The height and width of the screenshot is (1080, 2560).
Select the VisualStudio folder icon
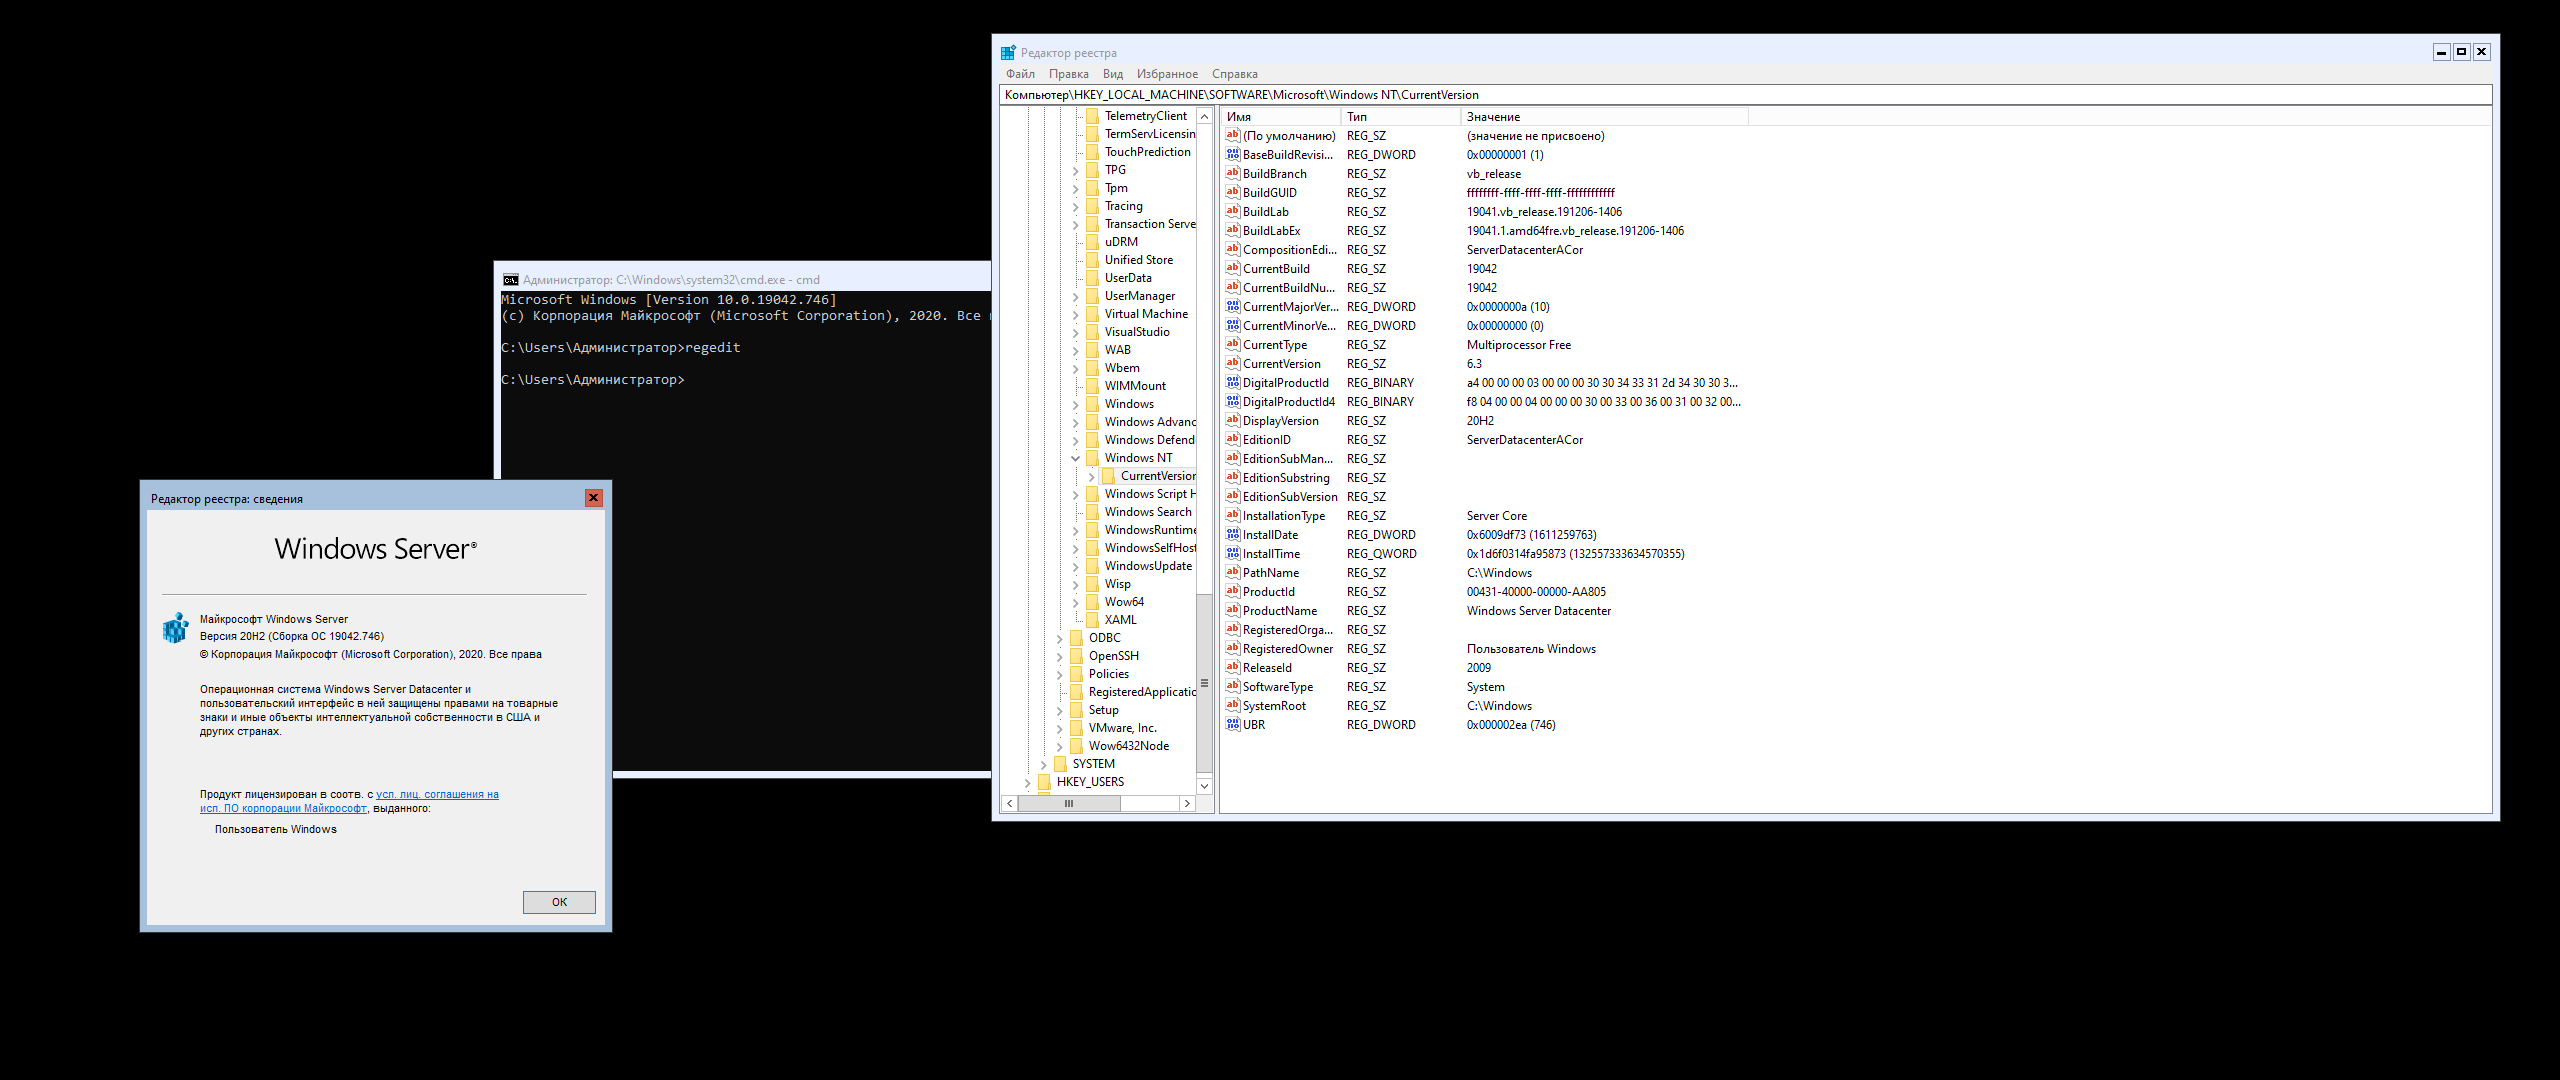[1092, 332]
